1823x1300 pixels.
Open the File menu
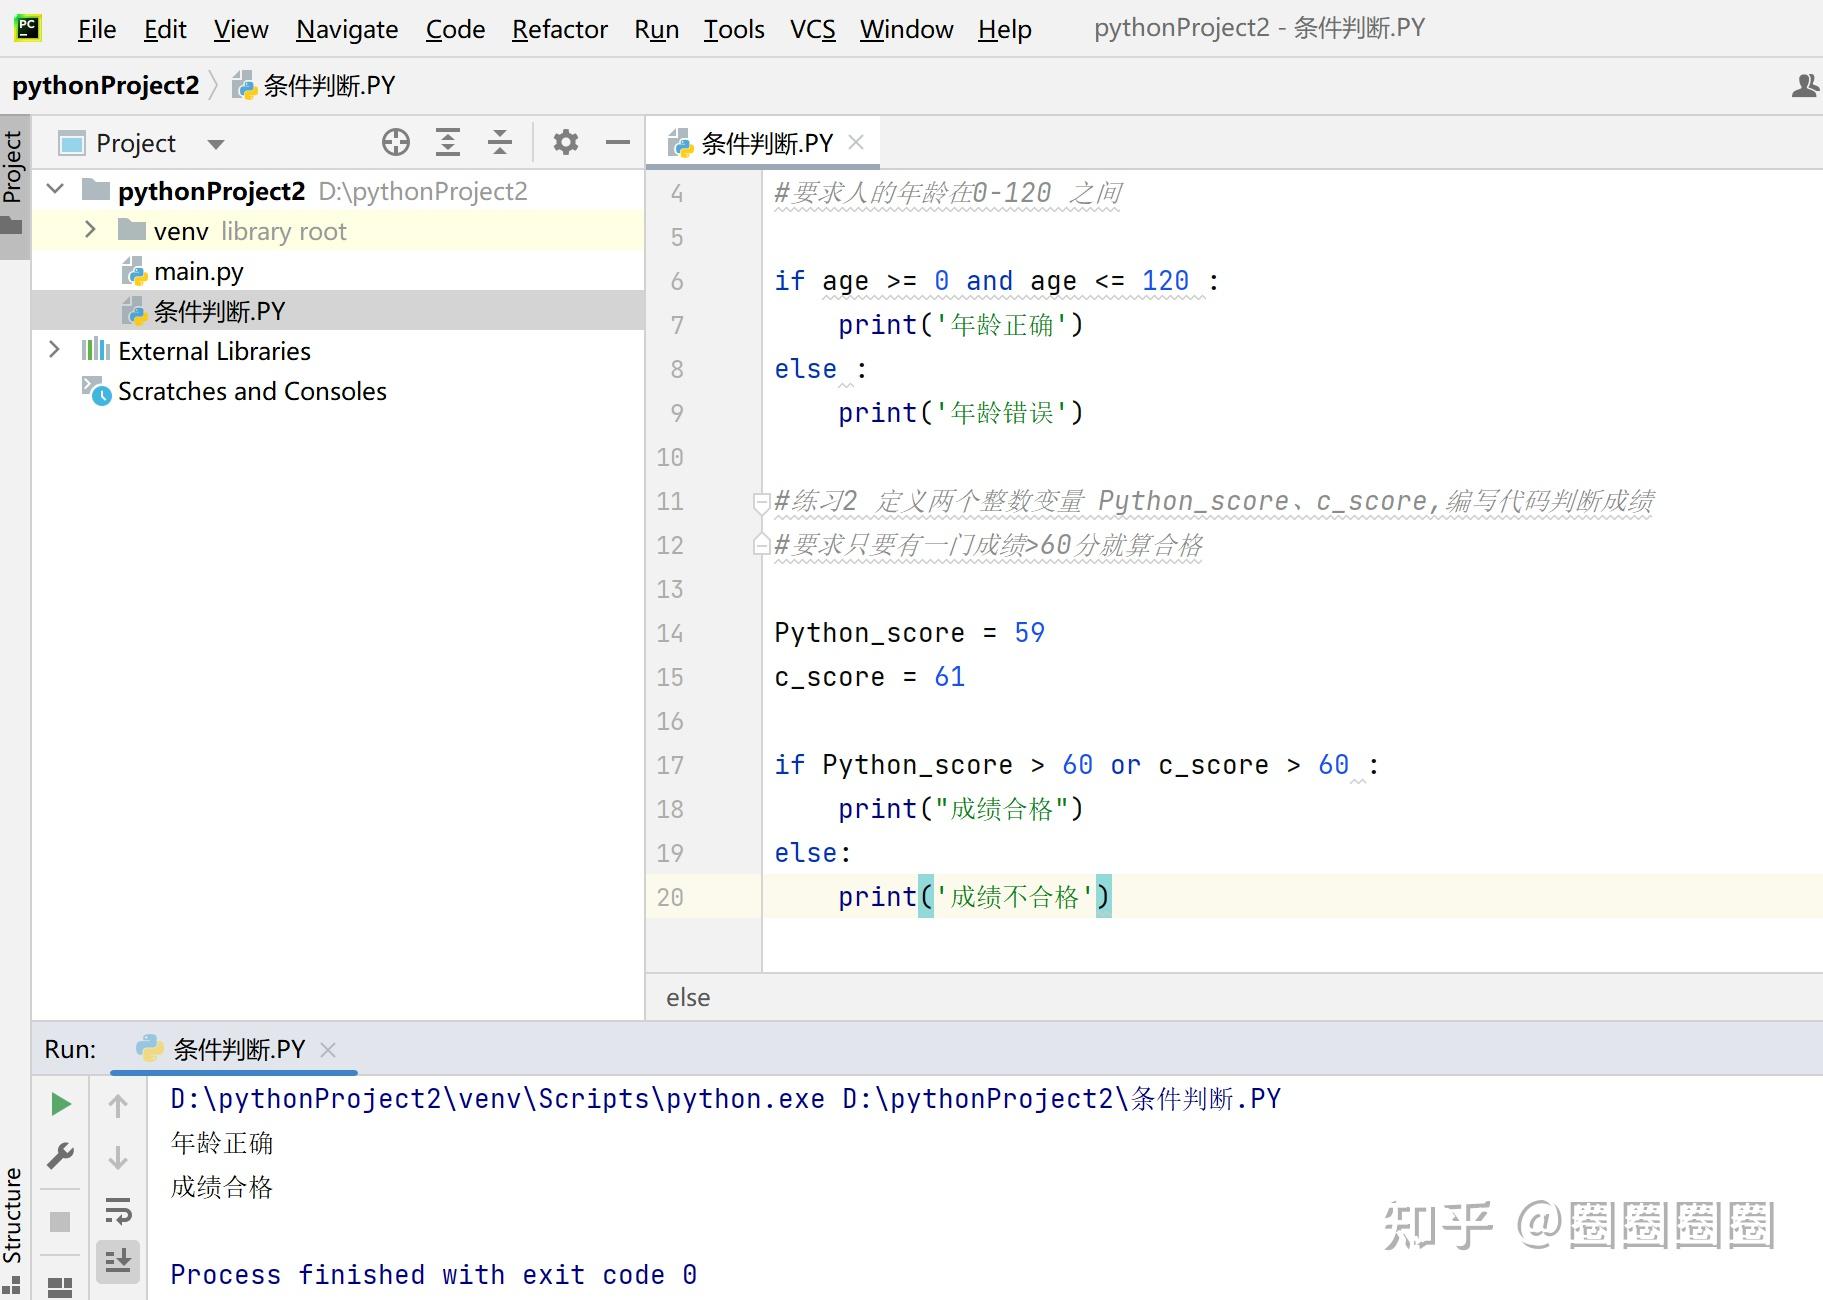coord(97,29)
